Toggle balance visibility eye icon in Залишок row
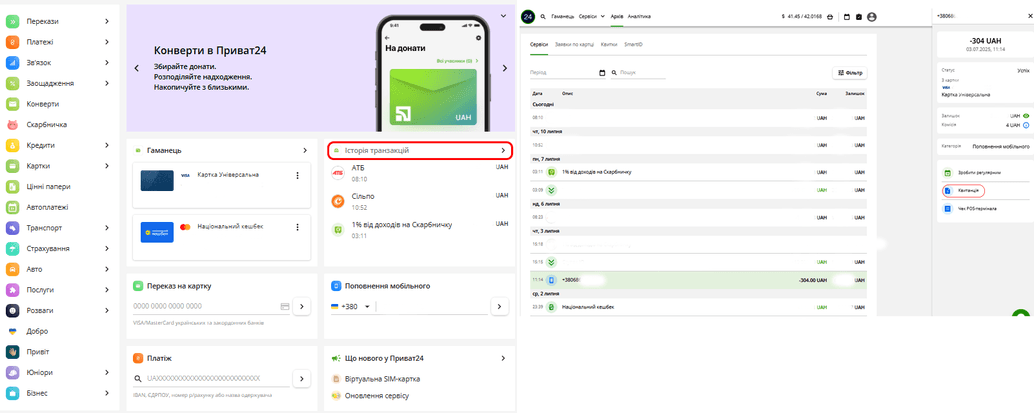 1026,116
